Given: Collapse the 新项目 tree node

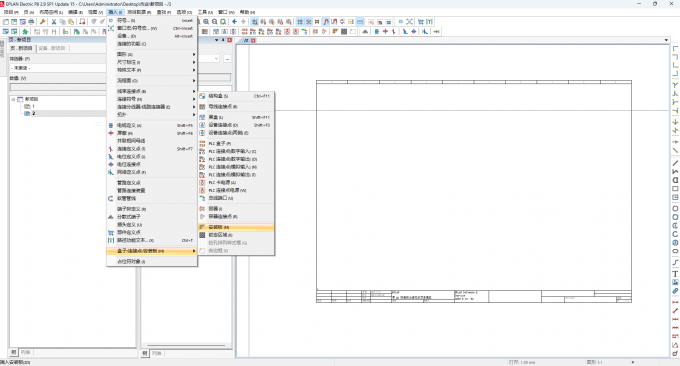Looking at the screenshot, I should (13, 99).
